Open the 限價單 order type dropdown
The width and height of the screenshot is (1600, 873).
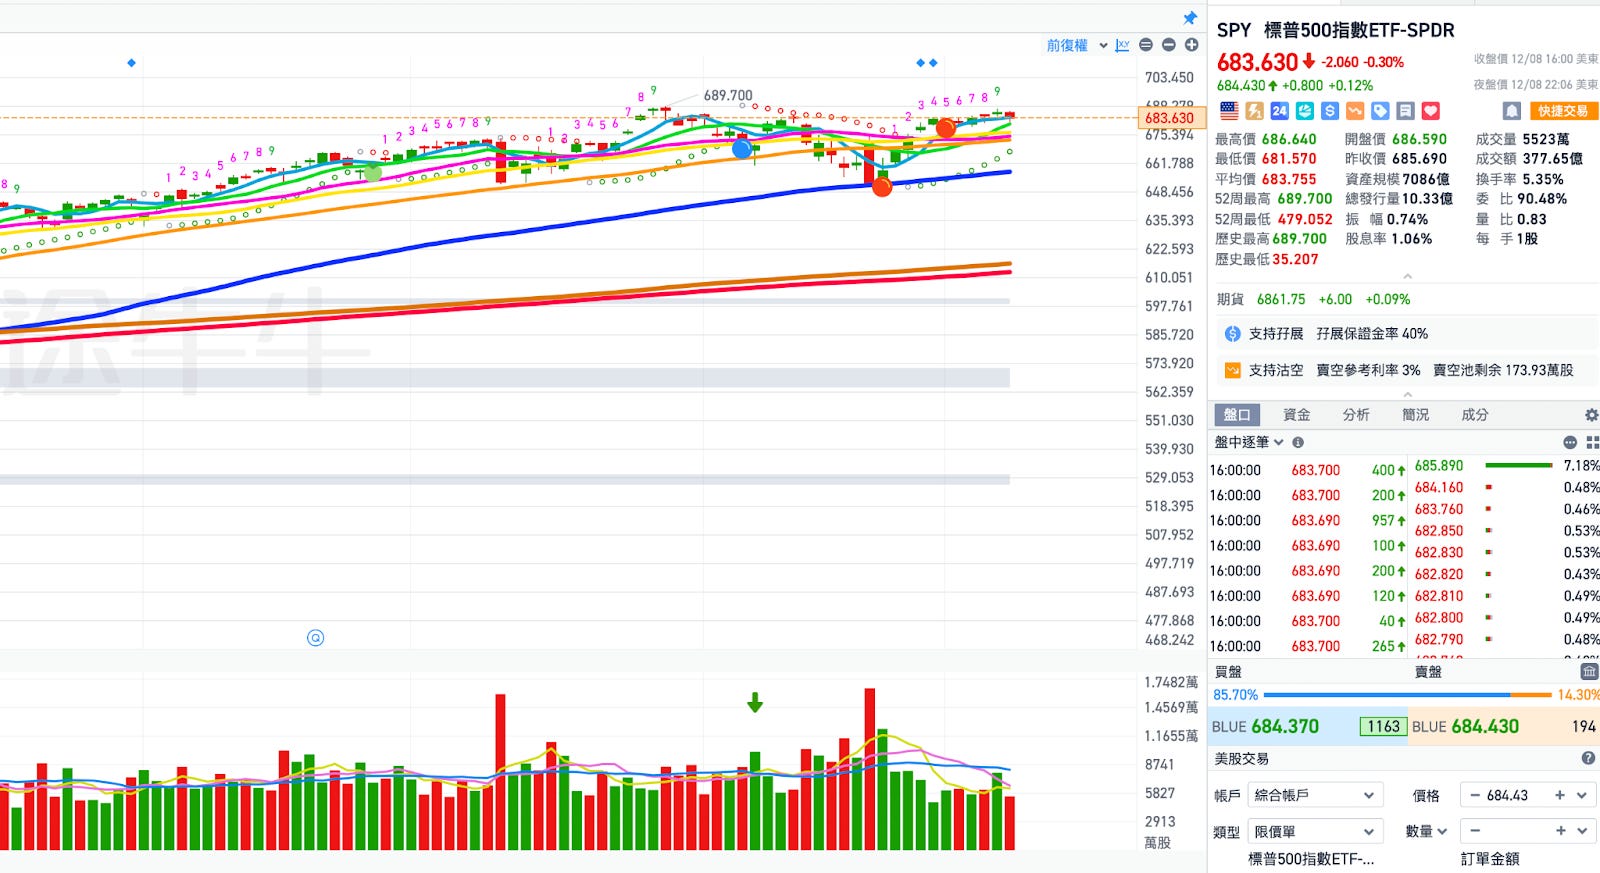point(1315,832)
